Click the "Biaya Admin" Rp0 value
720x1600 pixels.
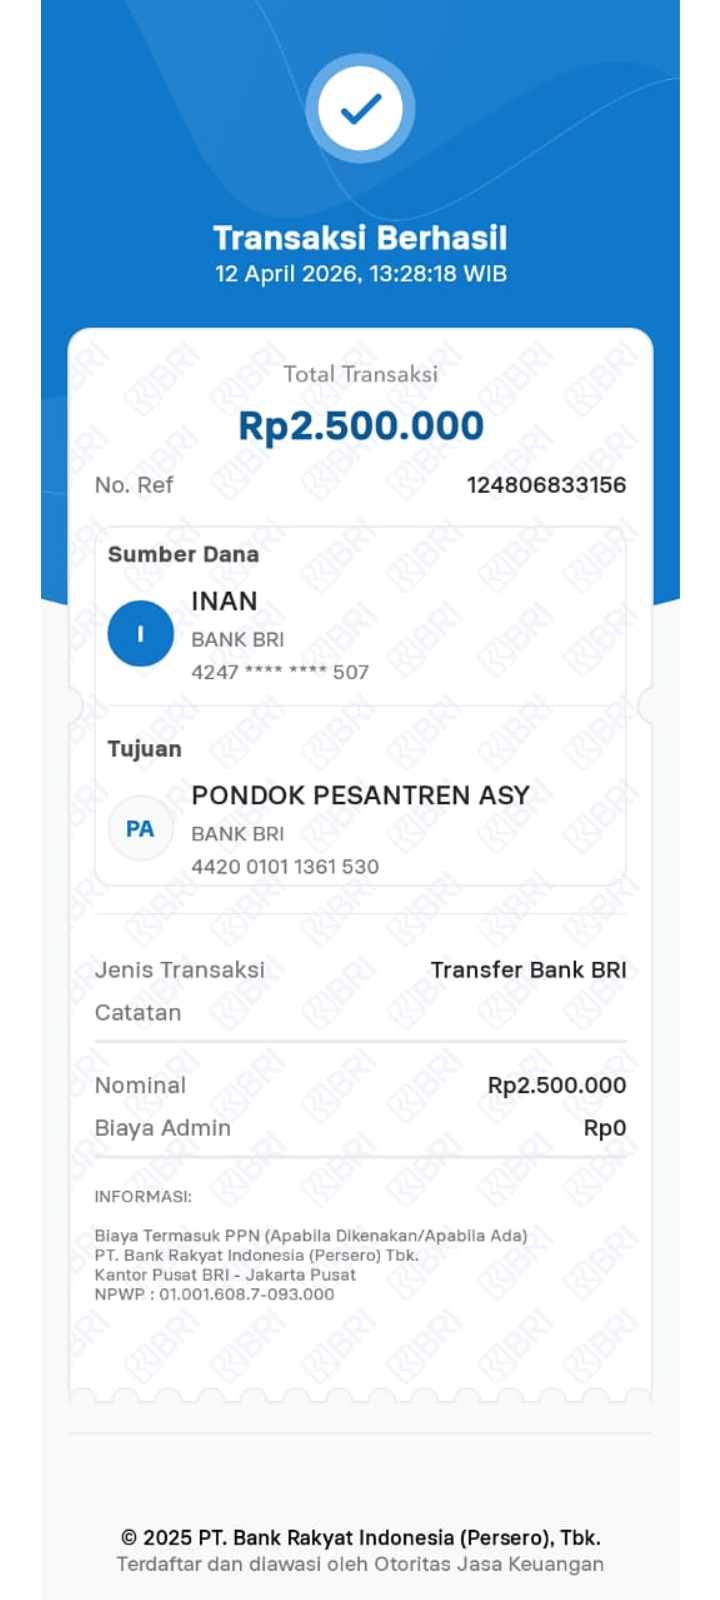(605, 1128)
